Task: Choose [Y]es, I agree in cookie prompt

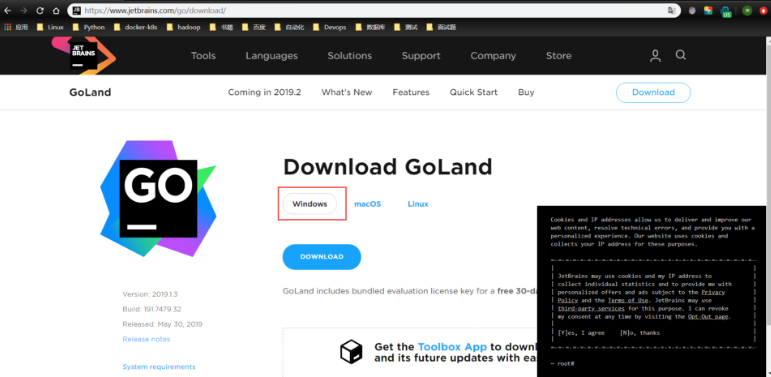Action: click(x=581, y=333)
